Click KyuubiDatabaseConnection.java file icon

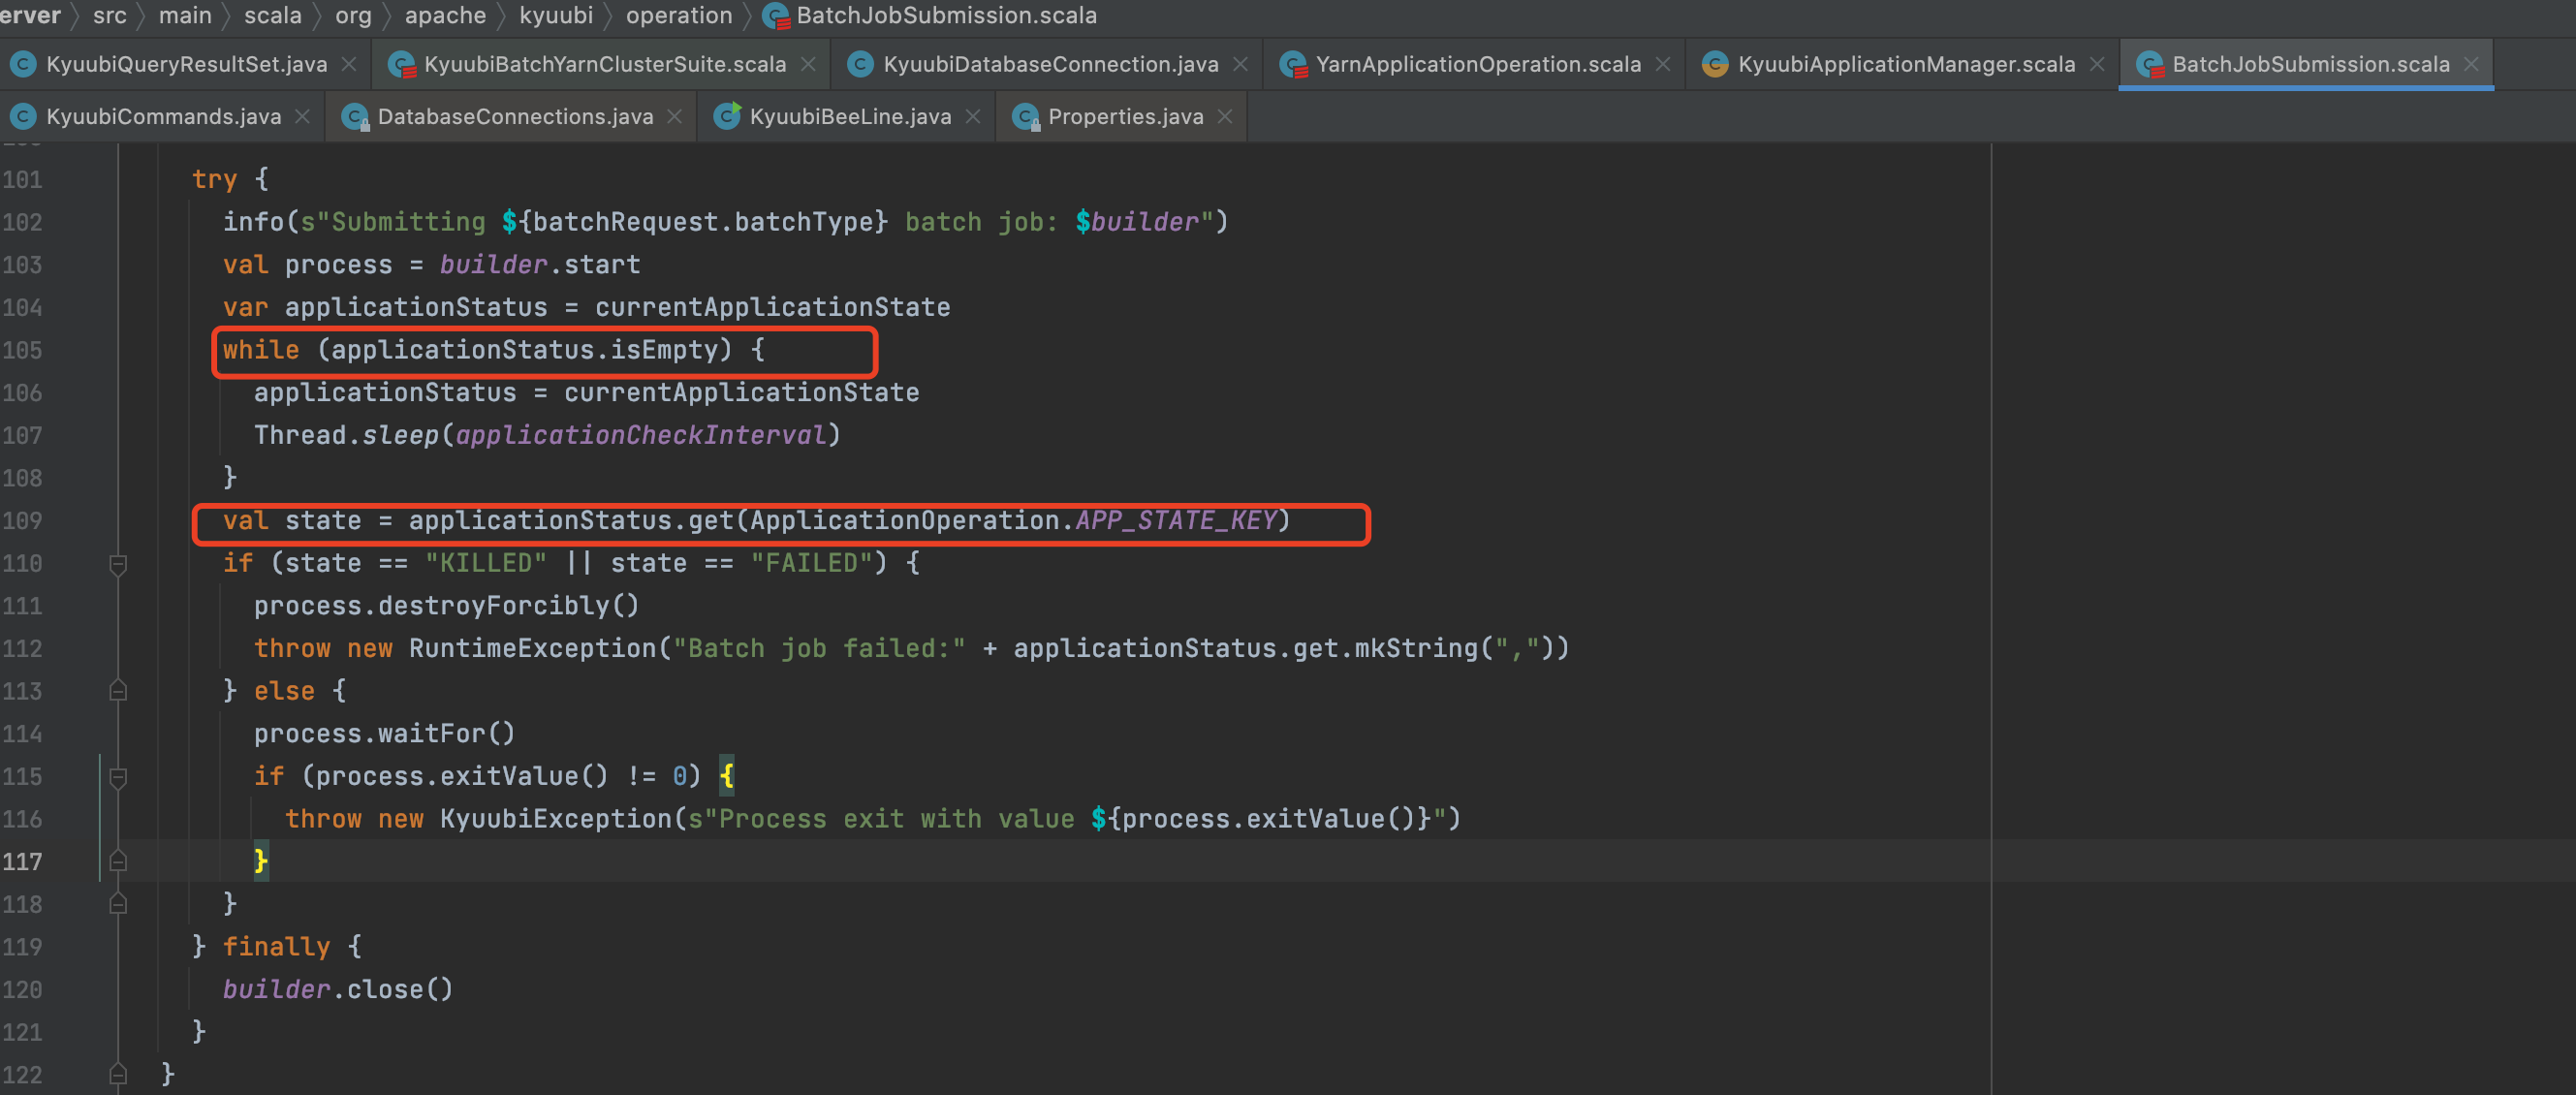tap(860, 64)
